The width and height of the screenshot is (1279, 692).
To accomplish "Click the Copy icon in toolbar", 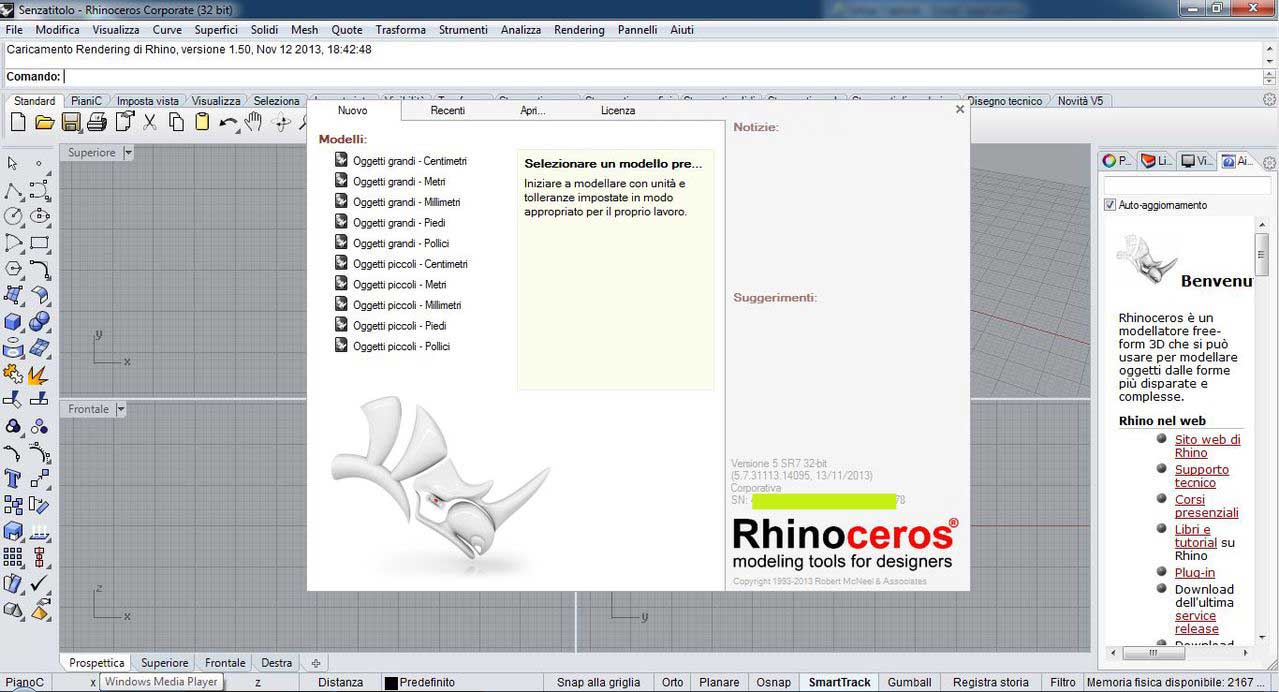I will click(x=176, y=122).
